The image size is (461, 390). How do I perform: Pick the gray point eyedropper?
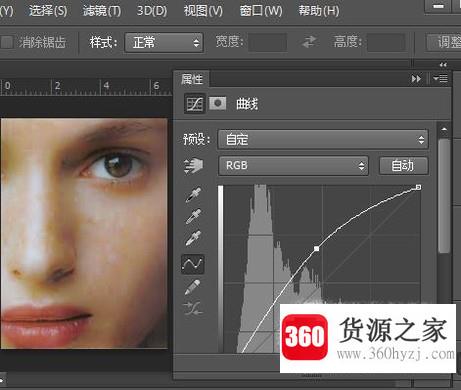tap(193, 216)
